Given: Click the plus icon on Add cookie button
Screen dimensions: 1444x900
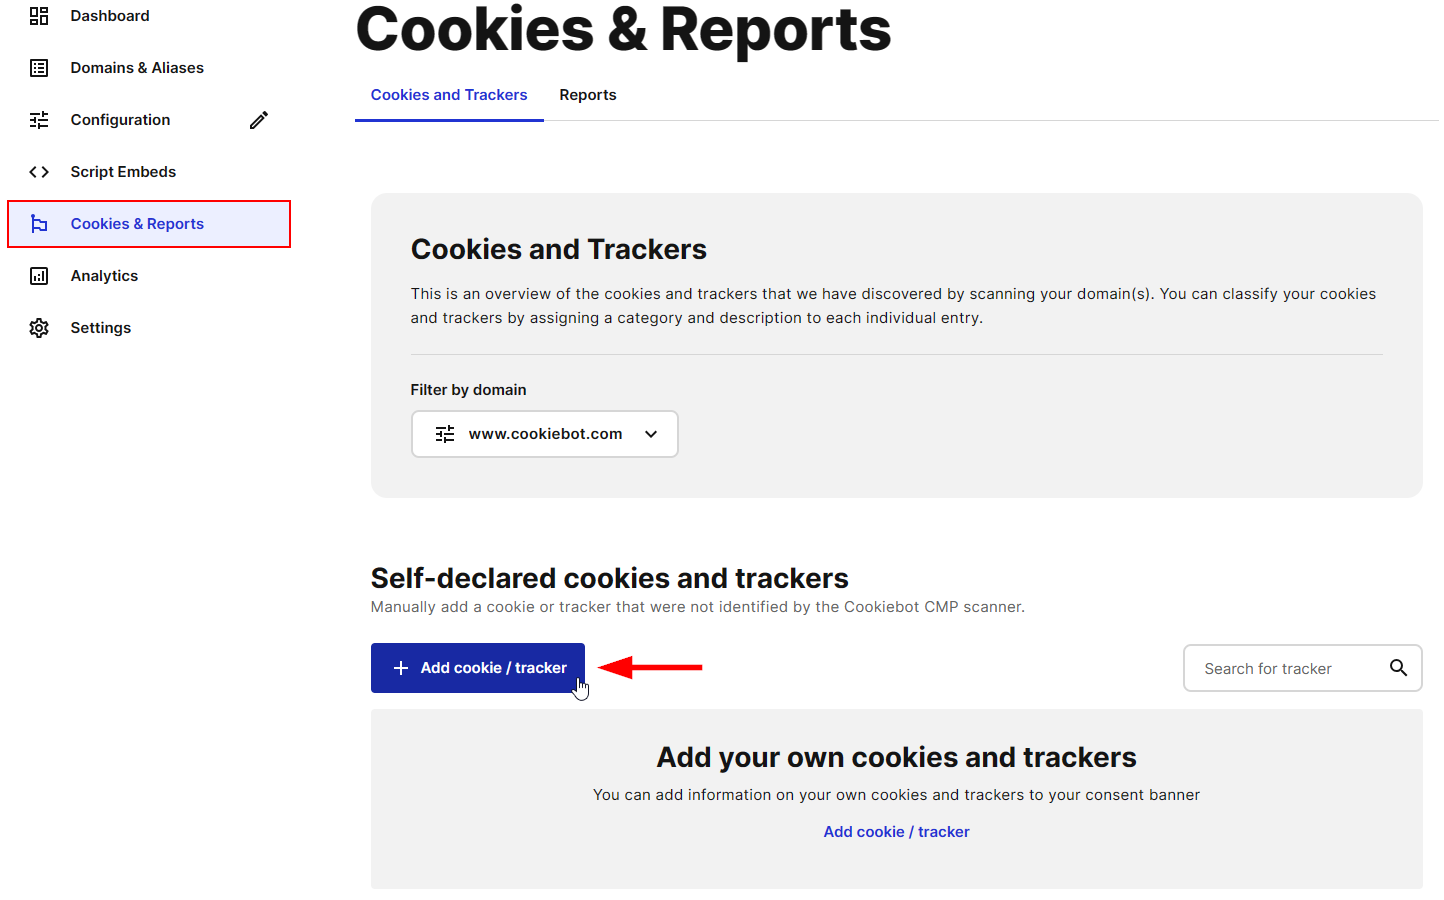Looking at the screenshot, I should [401, 668].
